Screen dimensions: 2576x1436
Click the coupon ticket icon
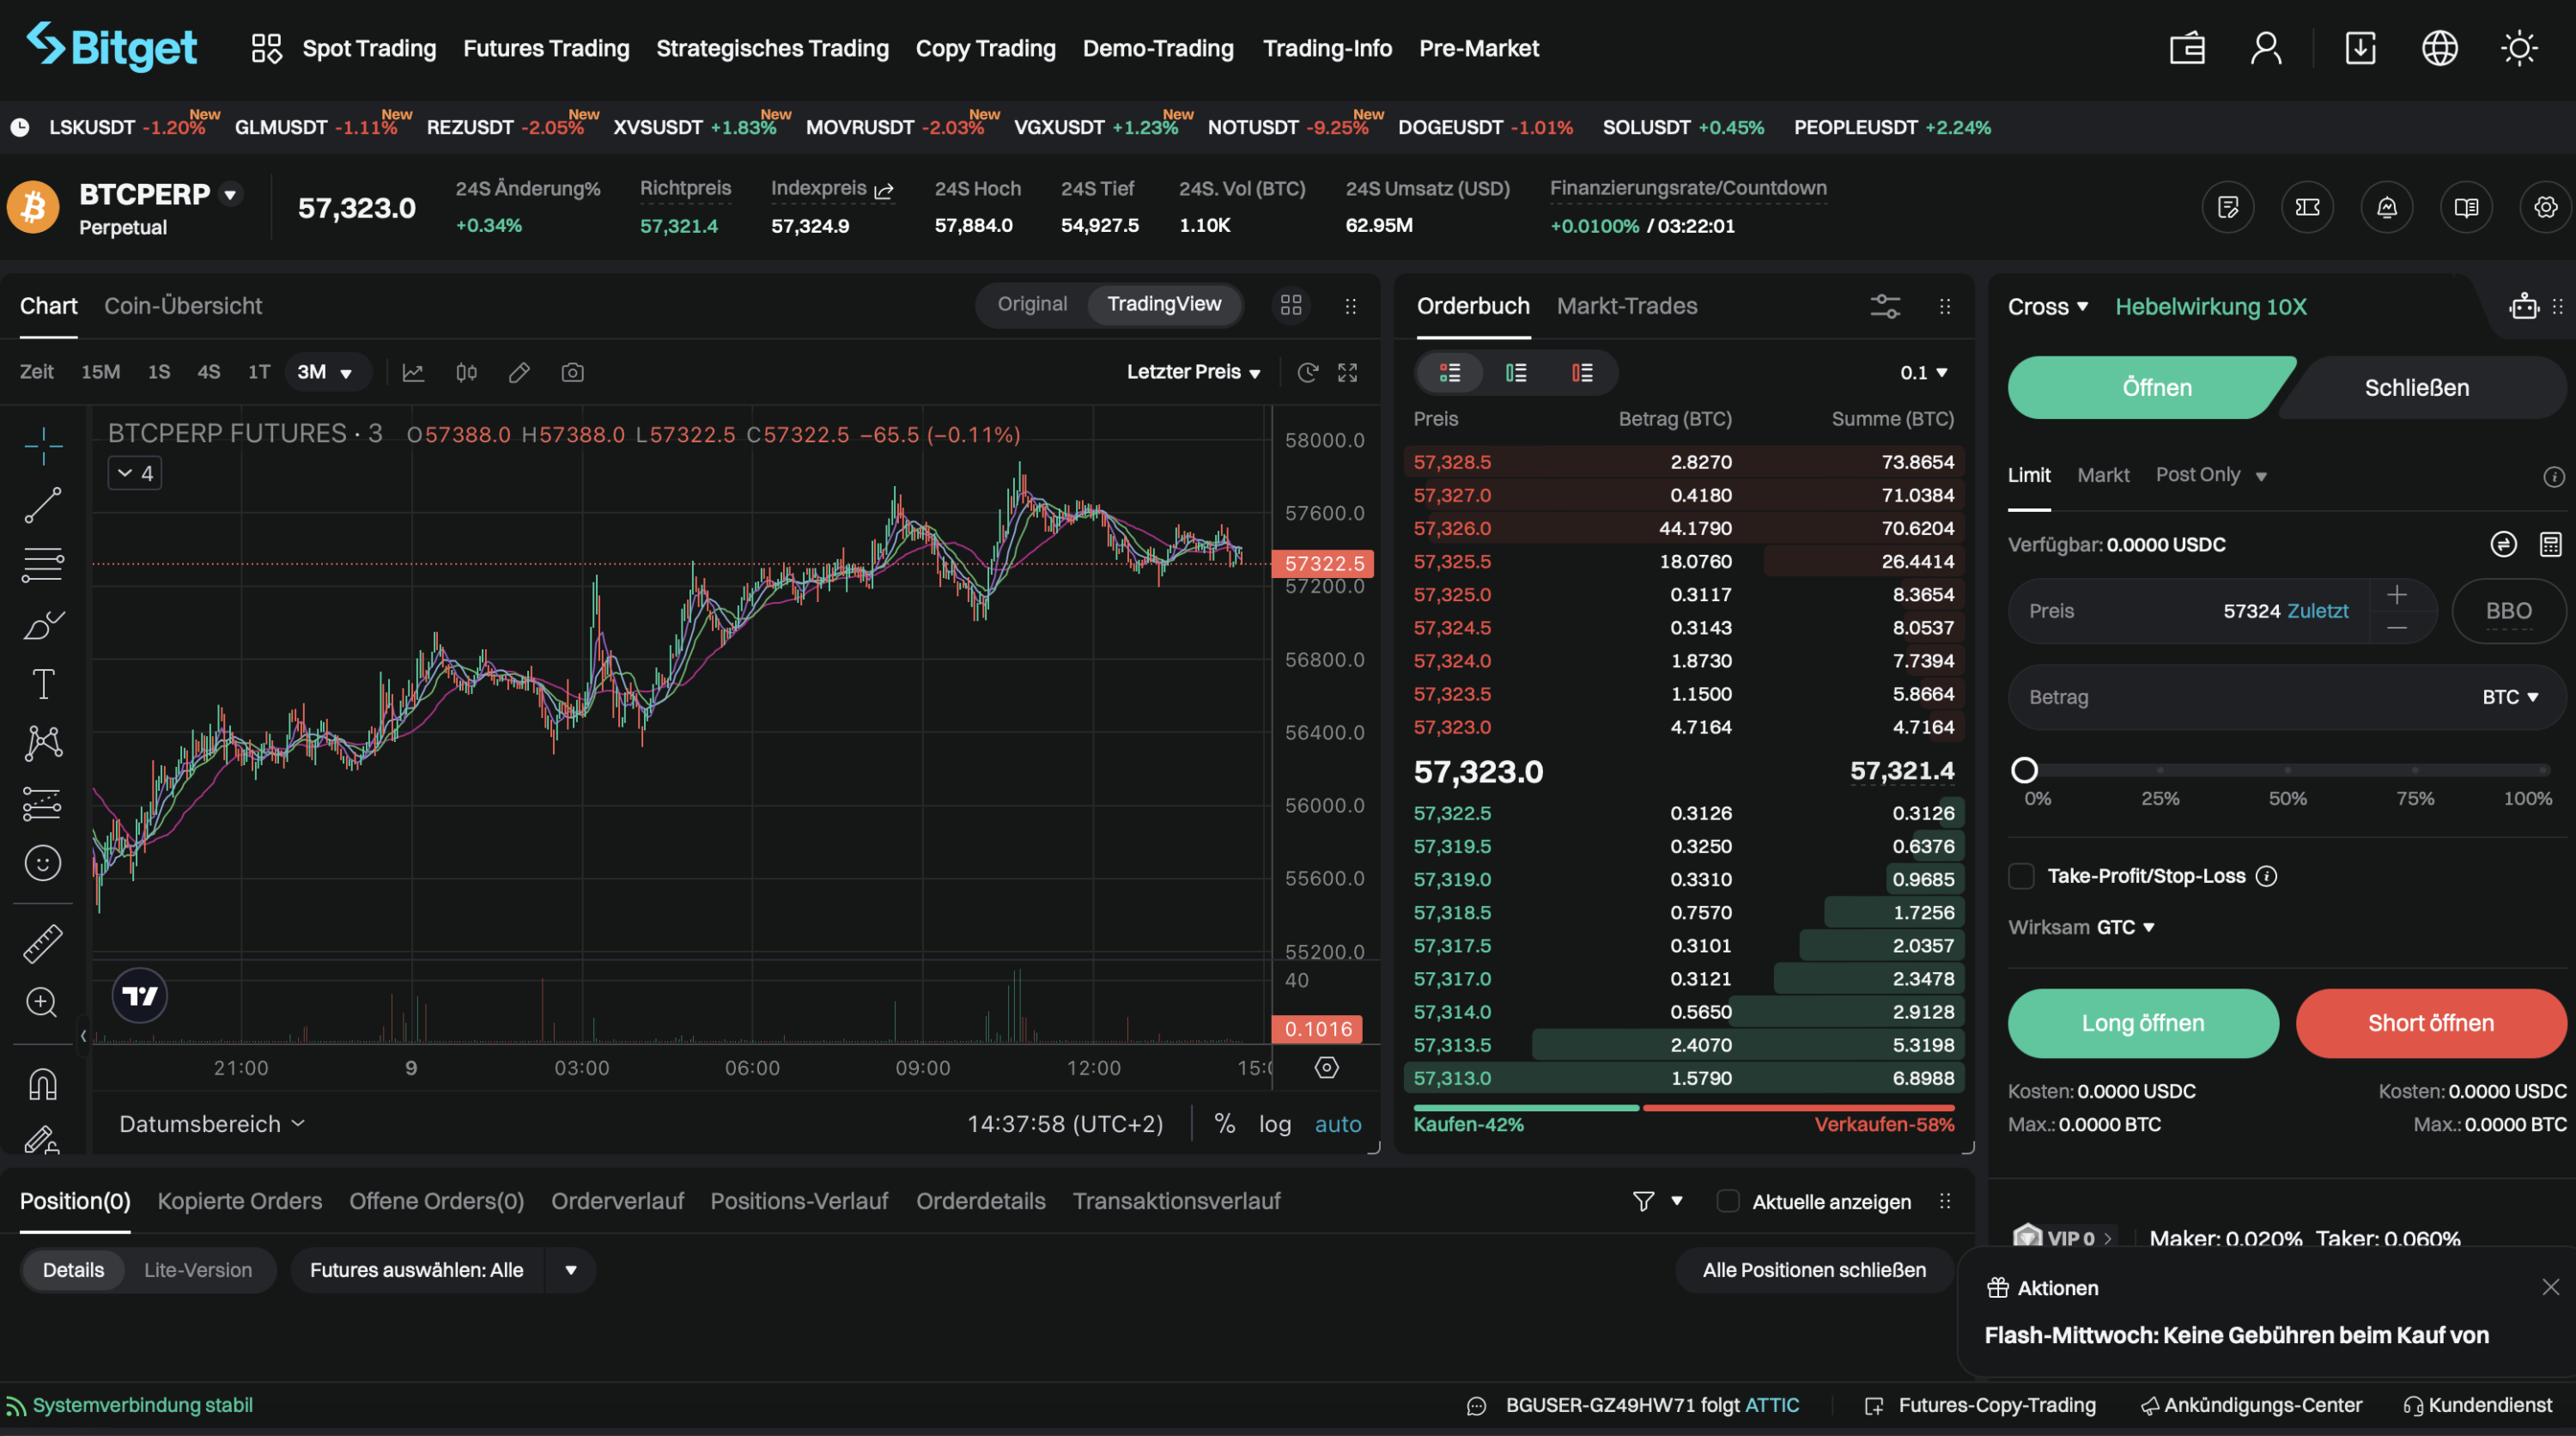(x=2307, y=207)
